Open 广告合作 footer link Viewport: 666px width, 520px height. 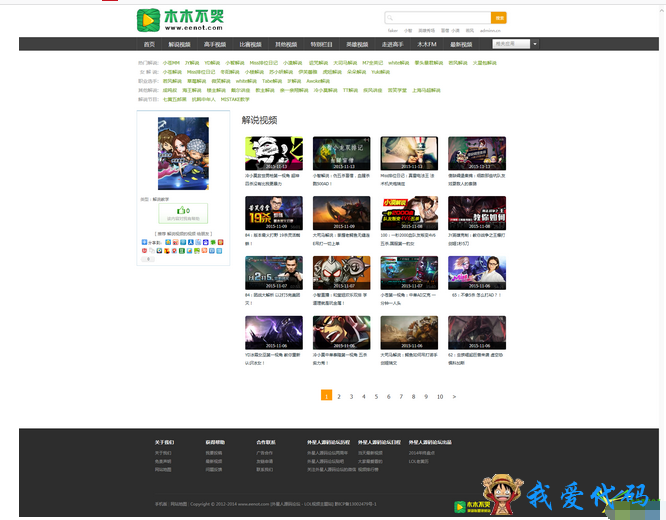point(265,453)
